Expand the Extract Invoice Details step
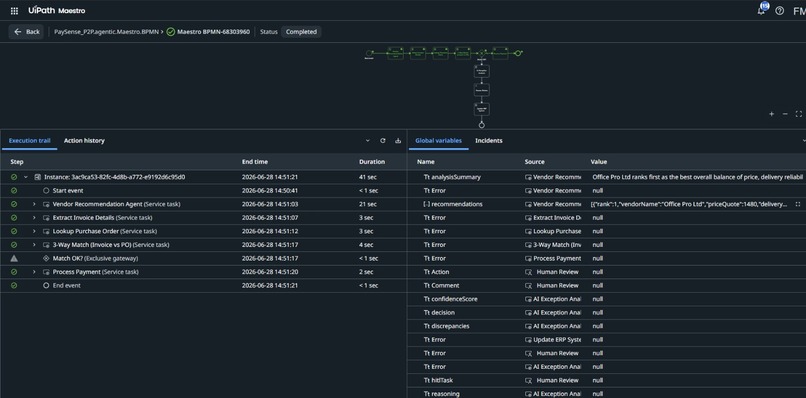 click(x=34, y=218)
